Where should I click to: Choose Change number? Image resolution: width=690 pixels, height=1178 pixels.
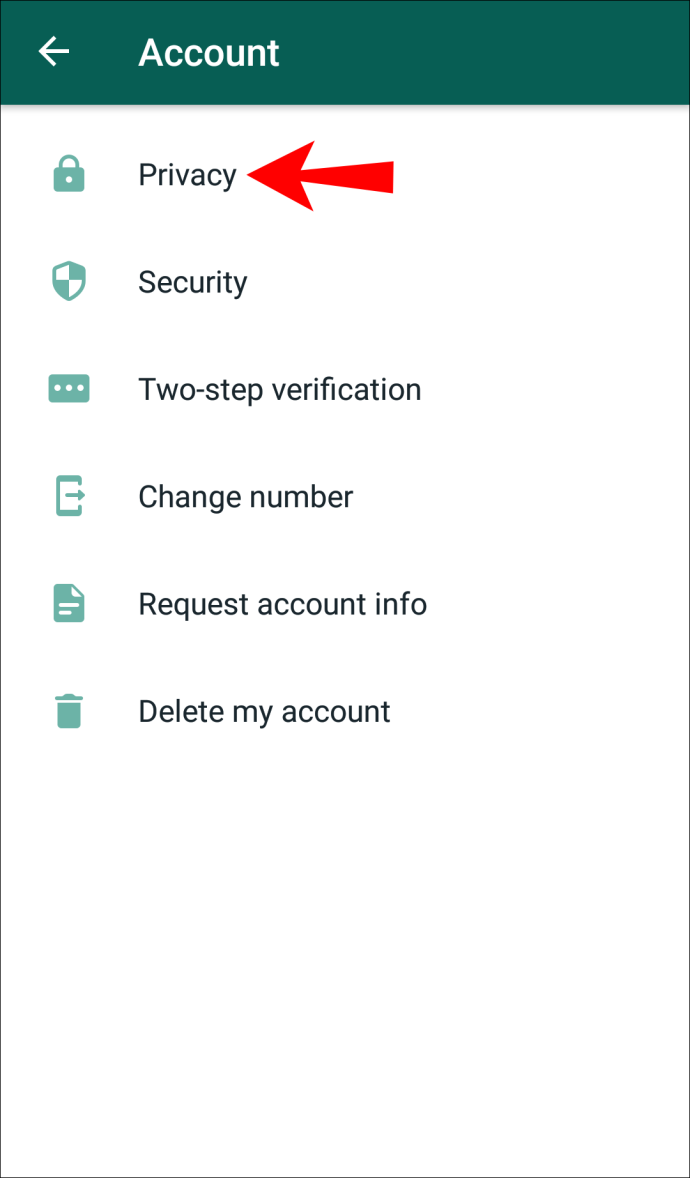(x=345, y=497)
